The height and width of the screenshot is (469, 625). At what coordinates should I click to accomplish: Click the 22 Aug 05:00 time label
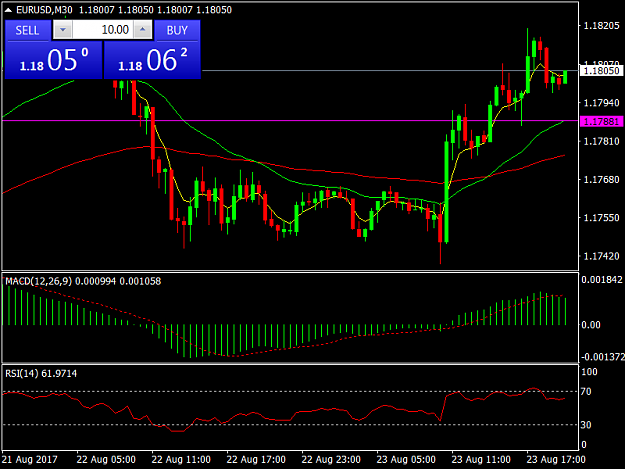pyautogui.click(x=106, y=459)
